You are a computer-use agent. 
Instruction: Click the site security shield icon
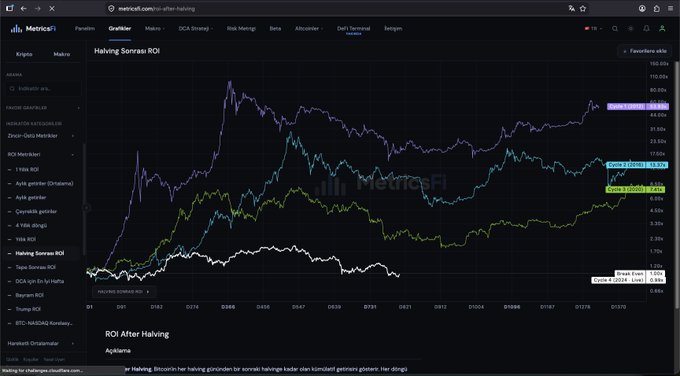click(111, 9)
